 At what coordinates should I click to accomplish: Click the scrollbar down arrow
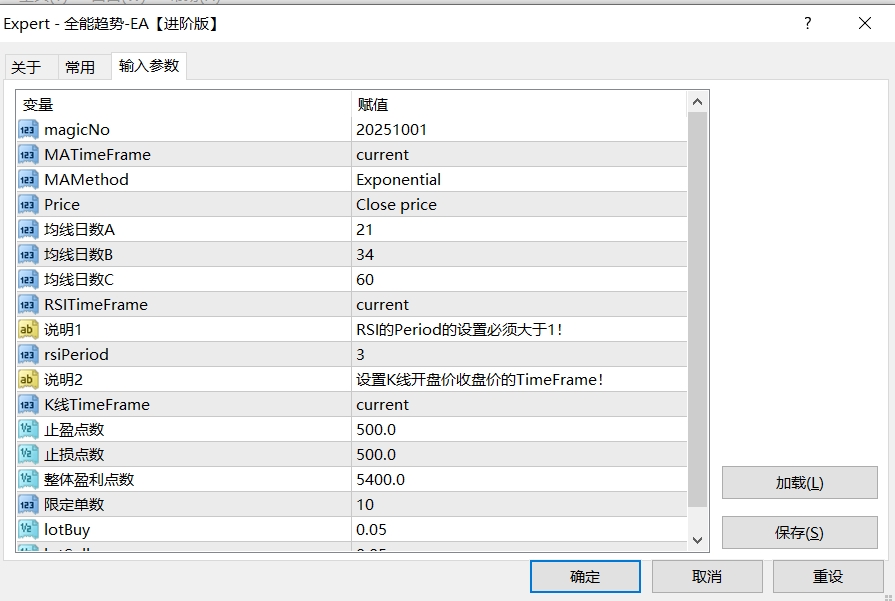[x=698, y=539]
